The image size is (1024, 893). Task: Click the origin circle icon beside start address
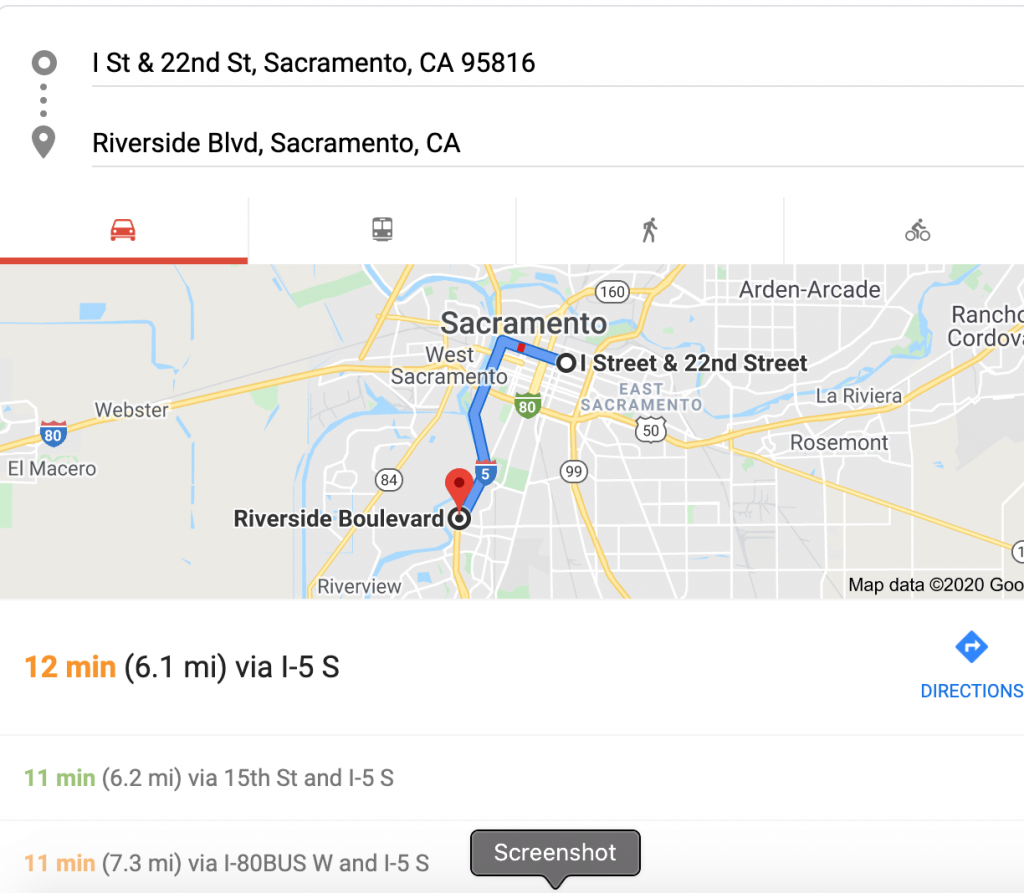tap(44, 64)
